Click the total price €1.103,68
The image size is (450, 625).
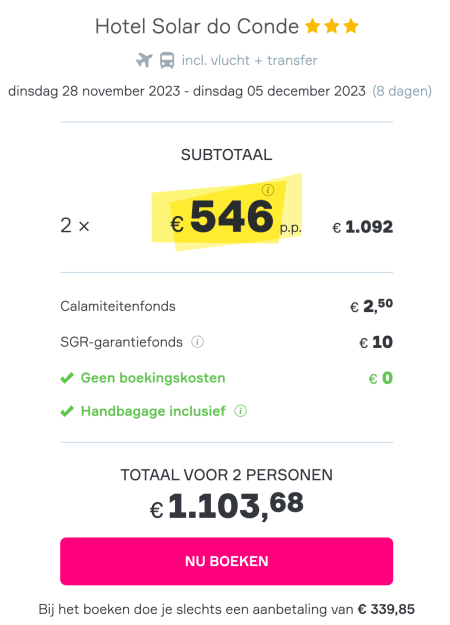(226, 506)
